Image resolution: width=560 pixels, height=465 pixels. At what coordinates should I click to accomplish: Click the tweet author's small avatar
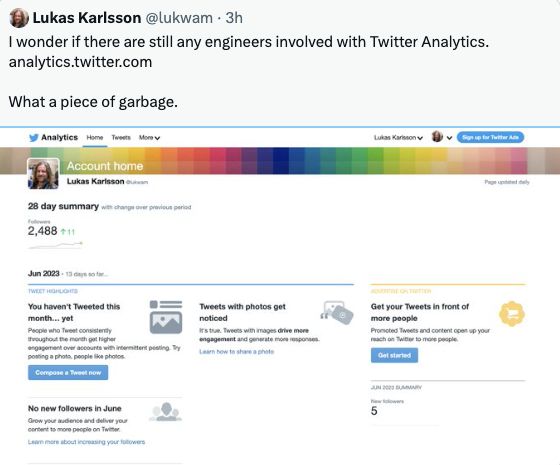pyautogui.click(x=19, y=18)
